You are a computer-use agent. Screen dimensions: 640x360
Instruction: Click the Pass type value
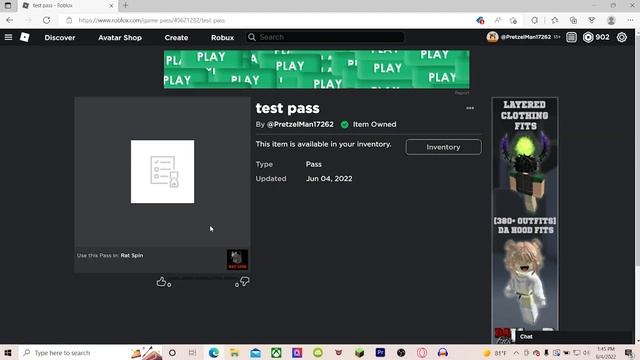click(313, 164)
